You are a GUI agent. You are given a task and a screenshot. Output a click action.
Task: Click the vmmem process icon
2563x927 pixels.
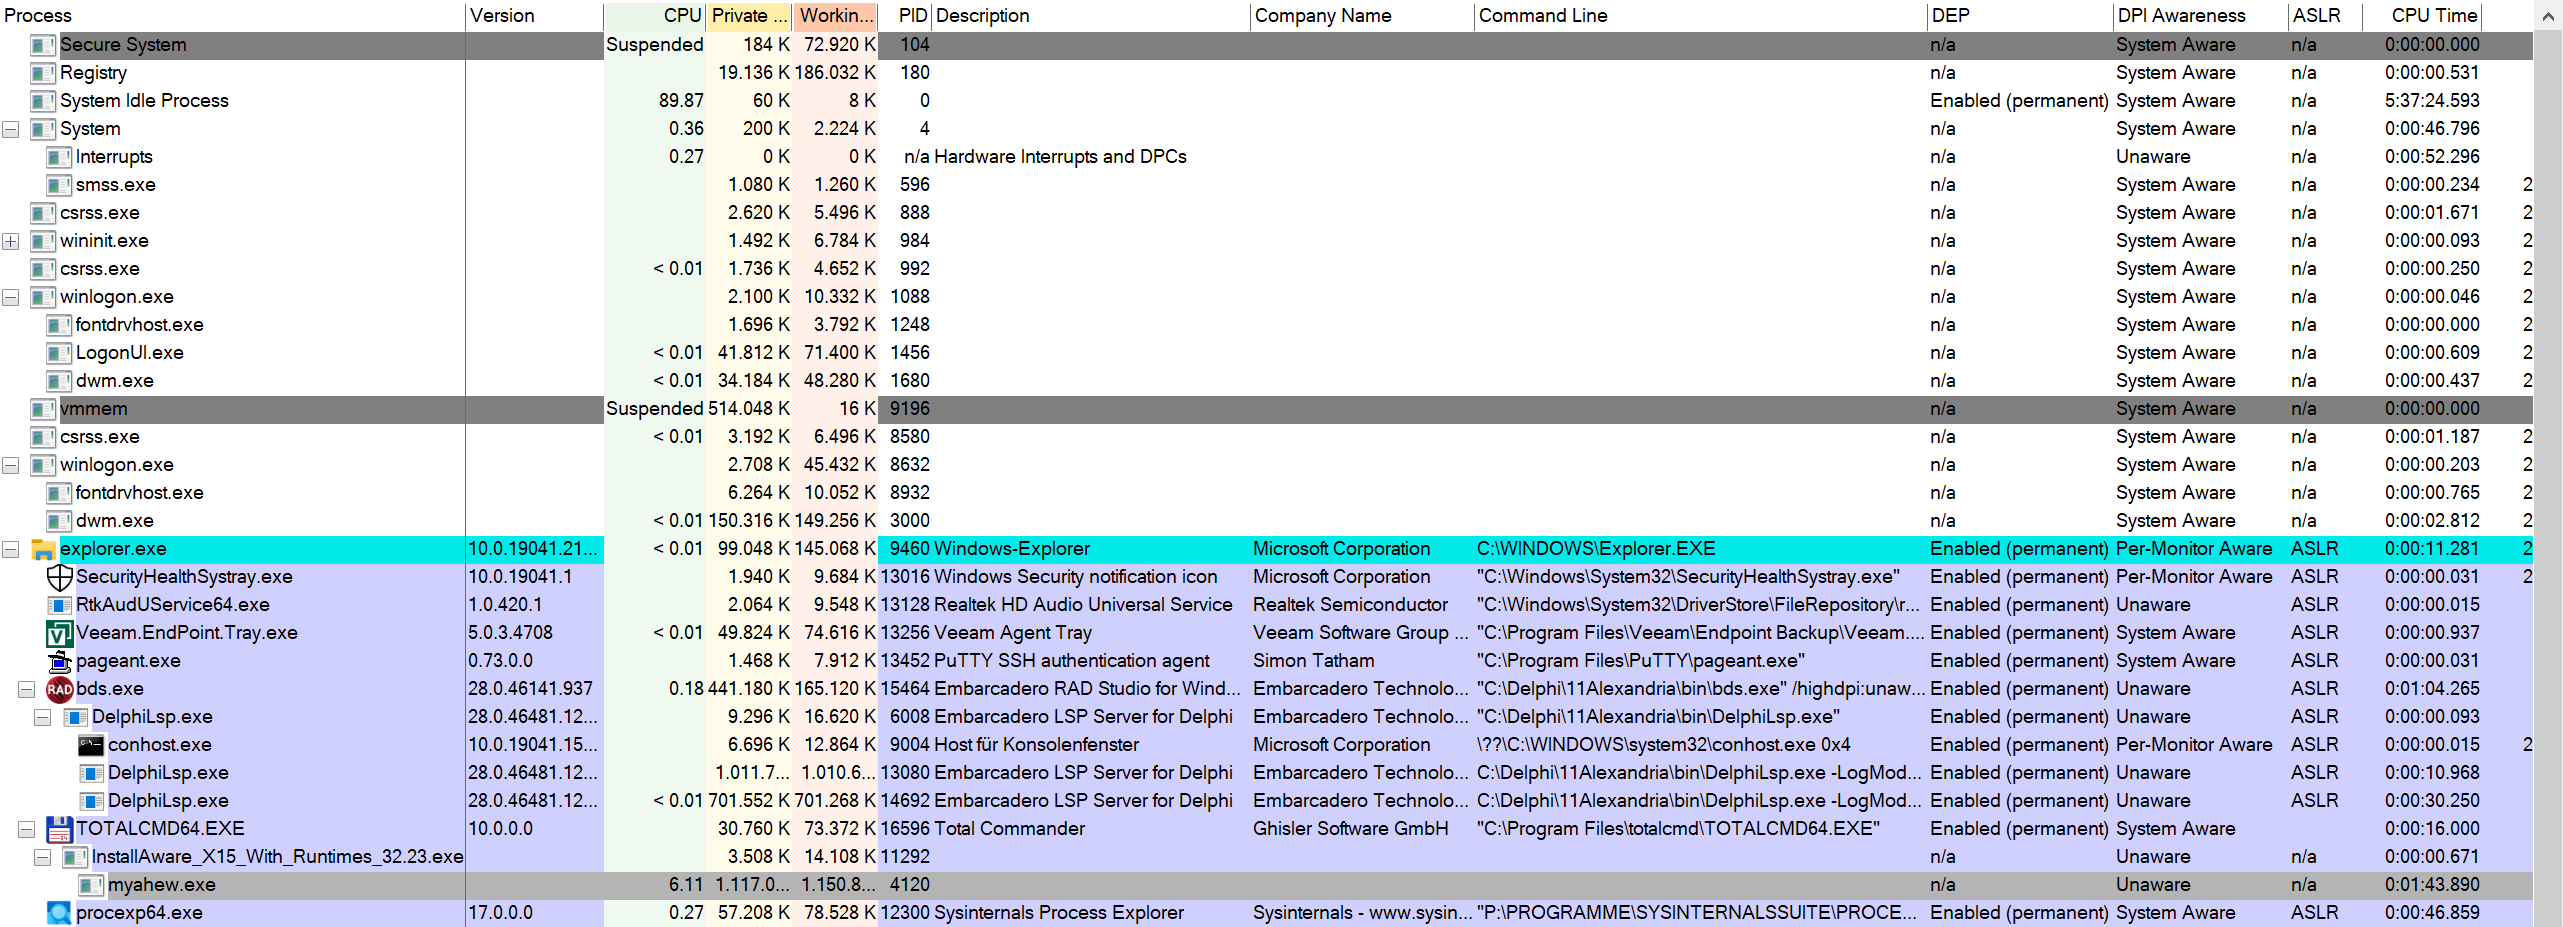coord(43,409)
